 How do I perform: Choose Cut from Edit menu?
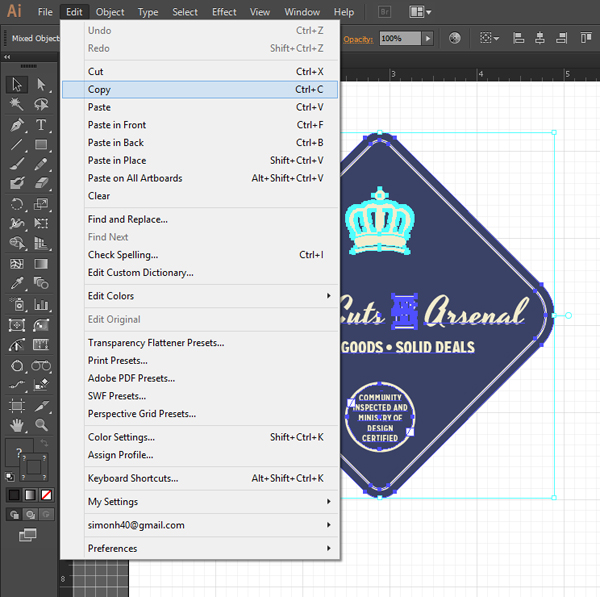[x=200, y=72]
